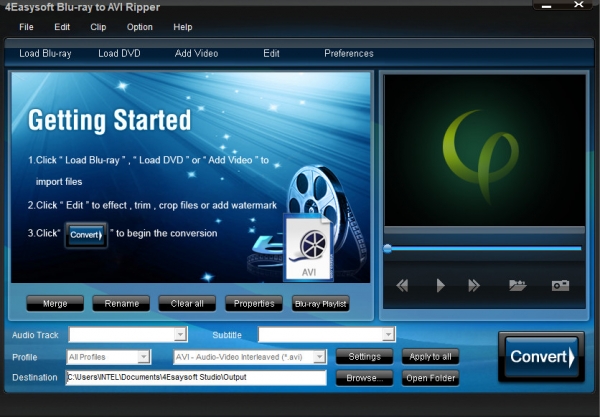Click the Apply to all button
The height and width of the screenshot is (417, 600).
430,357
